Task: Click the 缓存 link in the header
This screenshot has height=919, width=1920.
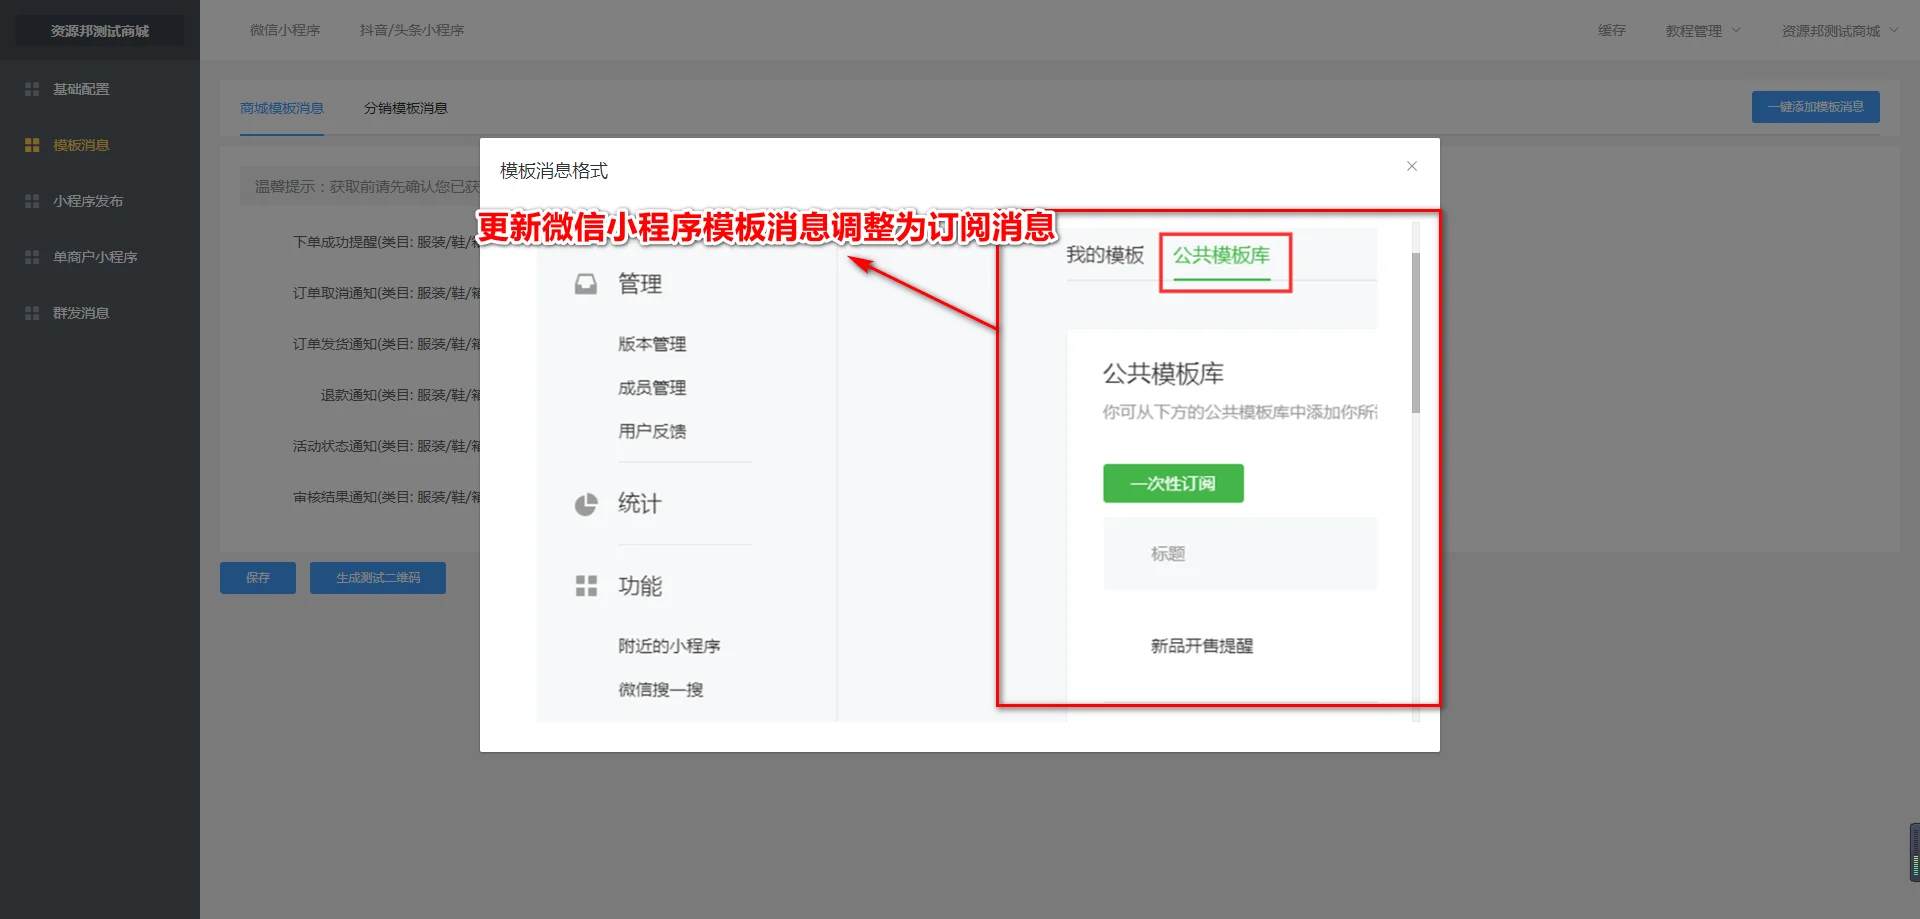Action: coord(1612,30)
